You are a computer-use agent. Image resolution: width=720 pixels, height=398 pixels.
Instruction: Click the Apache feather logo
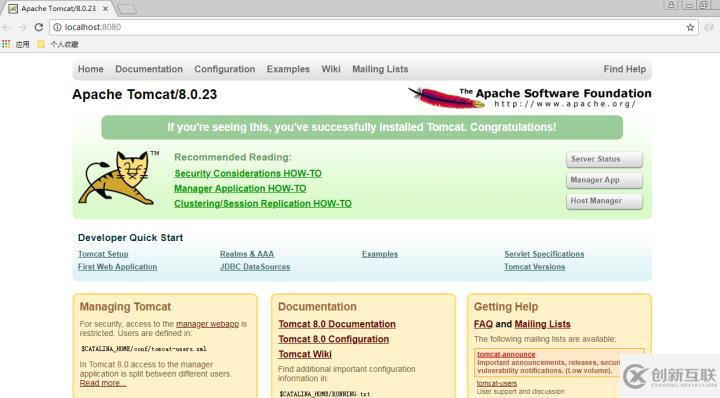point(446,97)
